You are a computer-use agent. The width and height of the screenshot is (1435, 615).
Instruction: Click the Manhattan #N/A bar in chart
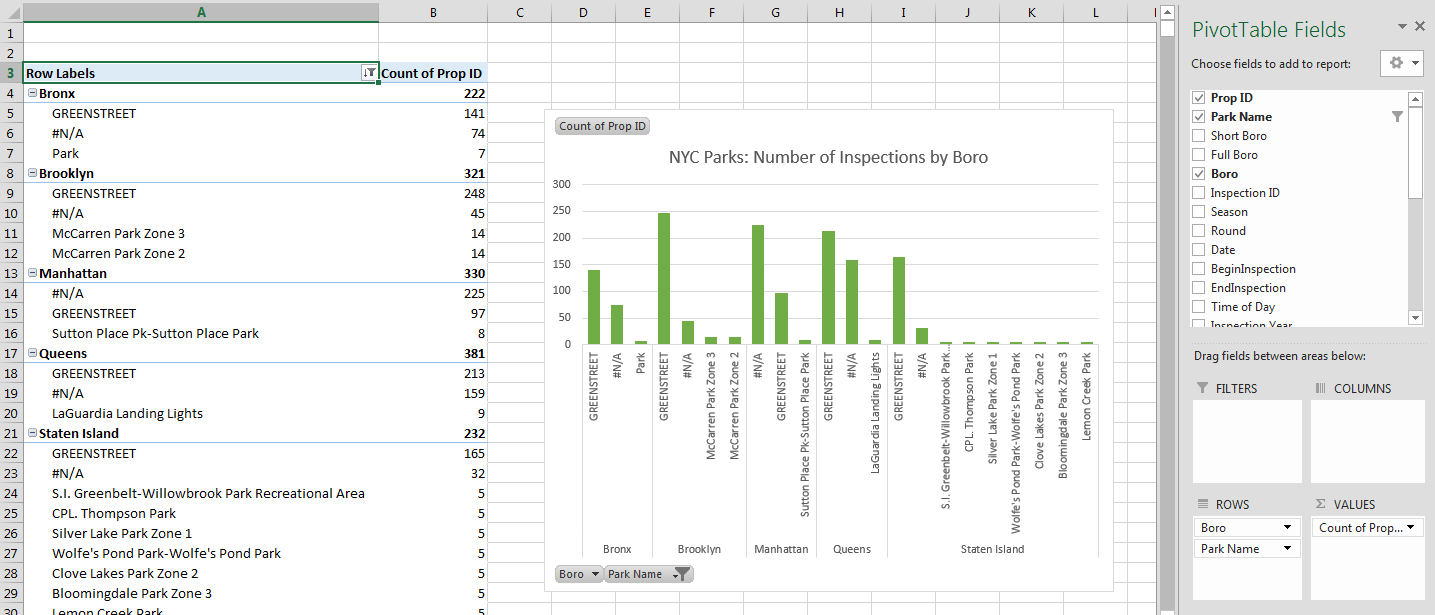(758, 284)
